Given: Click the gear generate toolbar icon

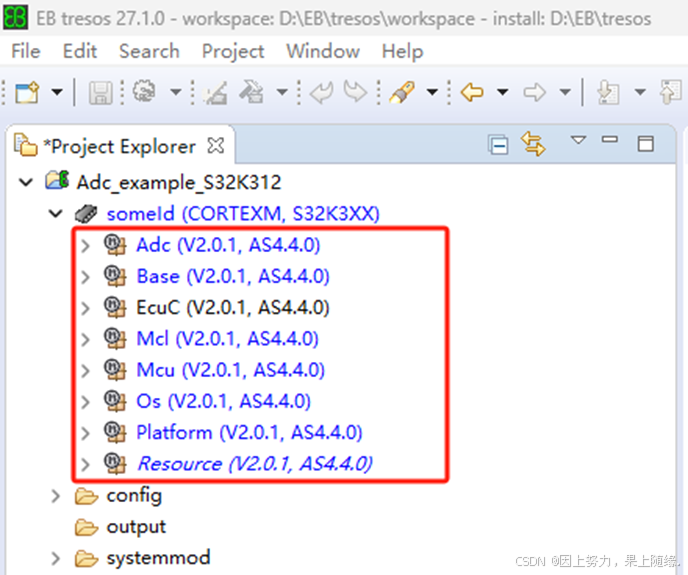Looking at the screenshot, I should (144, 92).
